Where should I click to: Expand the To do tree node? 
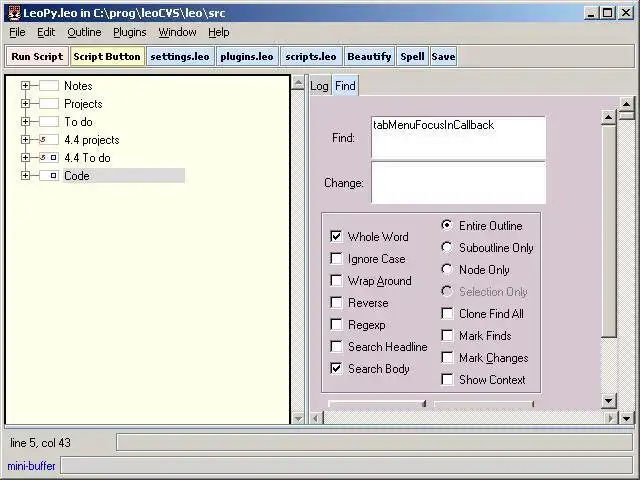click(25, 122)
